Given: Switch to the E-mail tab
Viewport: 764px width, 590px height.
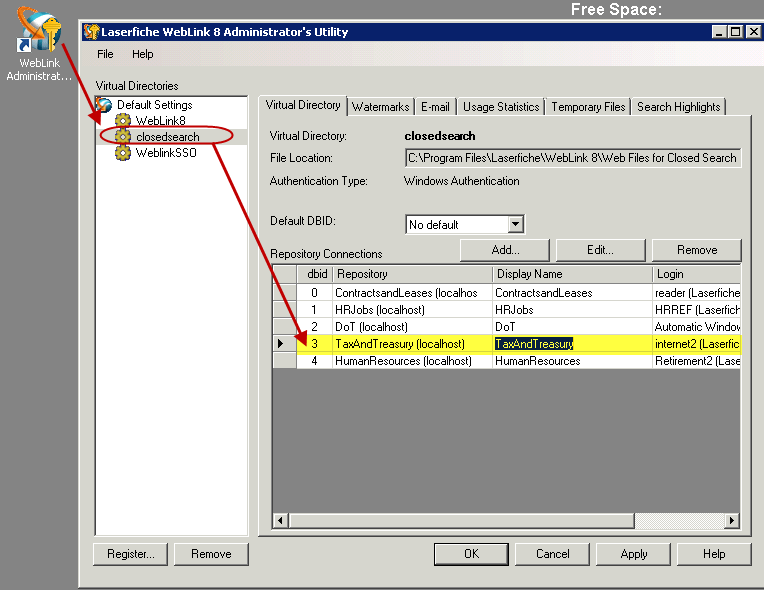Looking at the screenshot, I should tap(435, 107).
